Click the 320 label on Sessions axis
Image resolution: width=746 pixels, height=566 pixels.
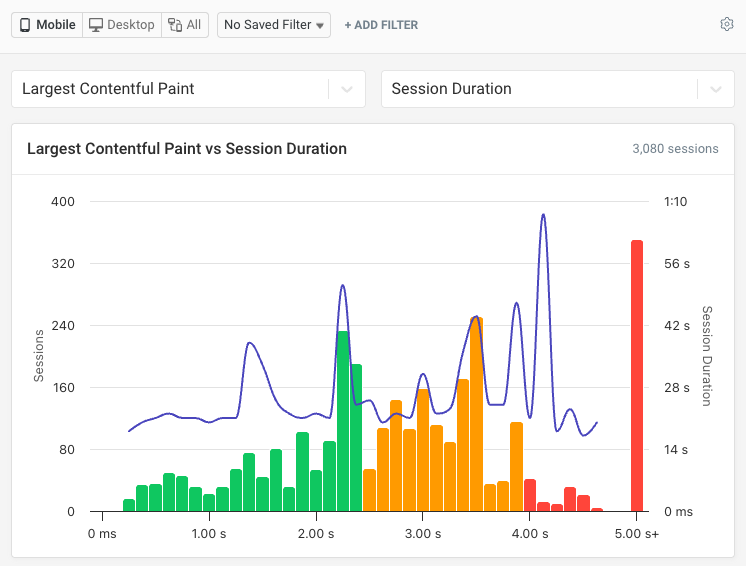click(x=63, y=263)
